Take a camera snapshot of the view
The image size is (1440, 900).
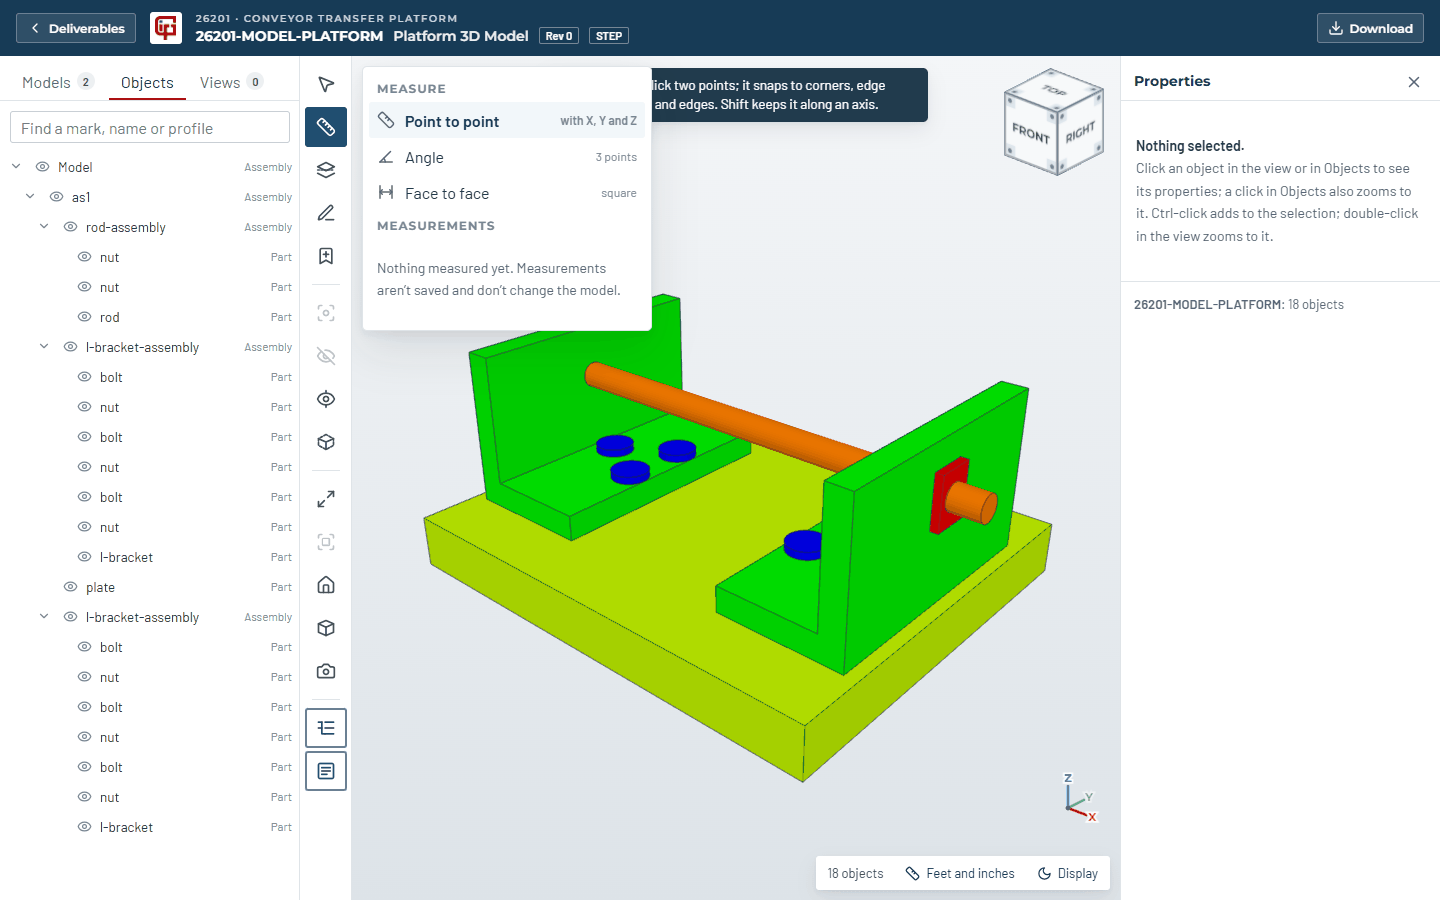(326, 671)
